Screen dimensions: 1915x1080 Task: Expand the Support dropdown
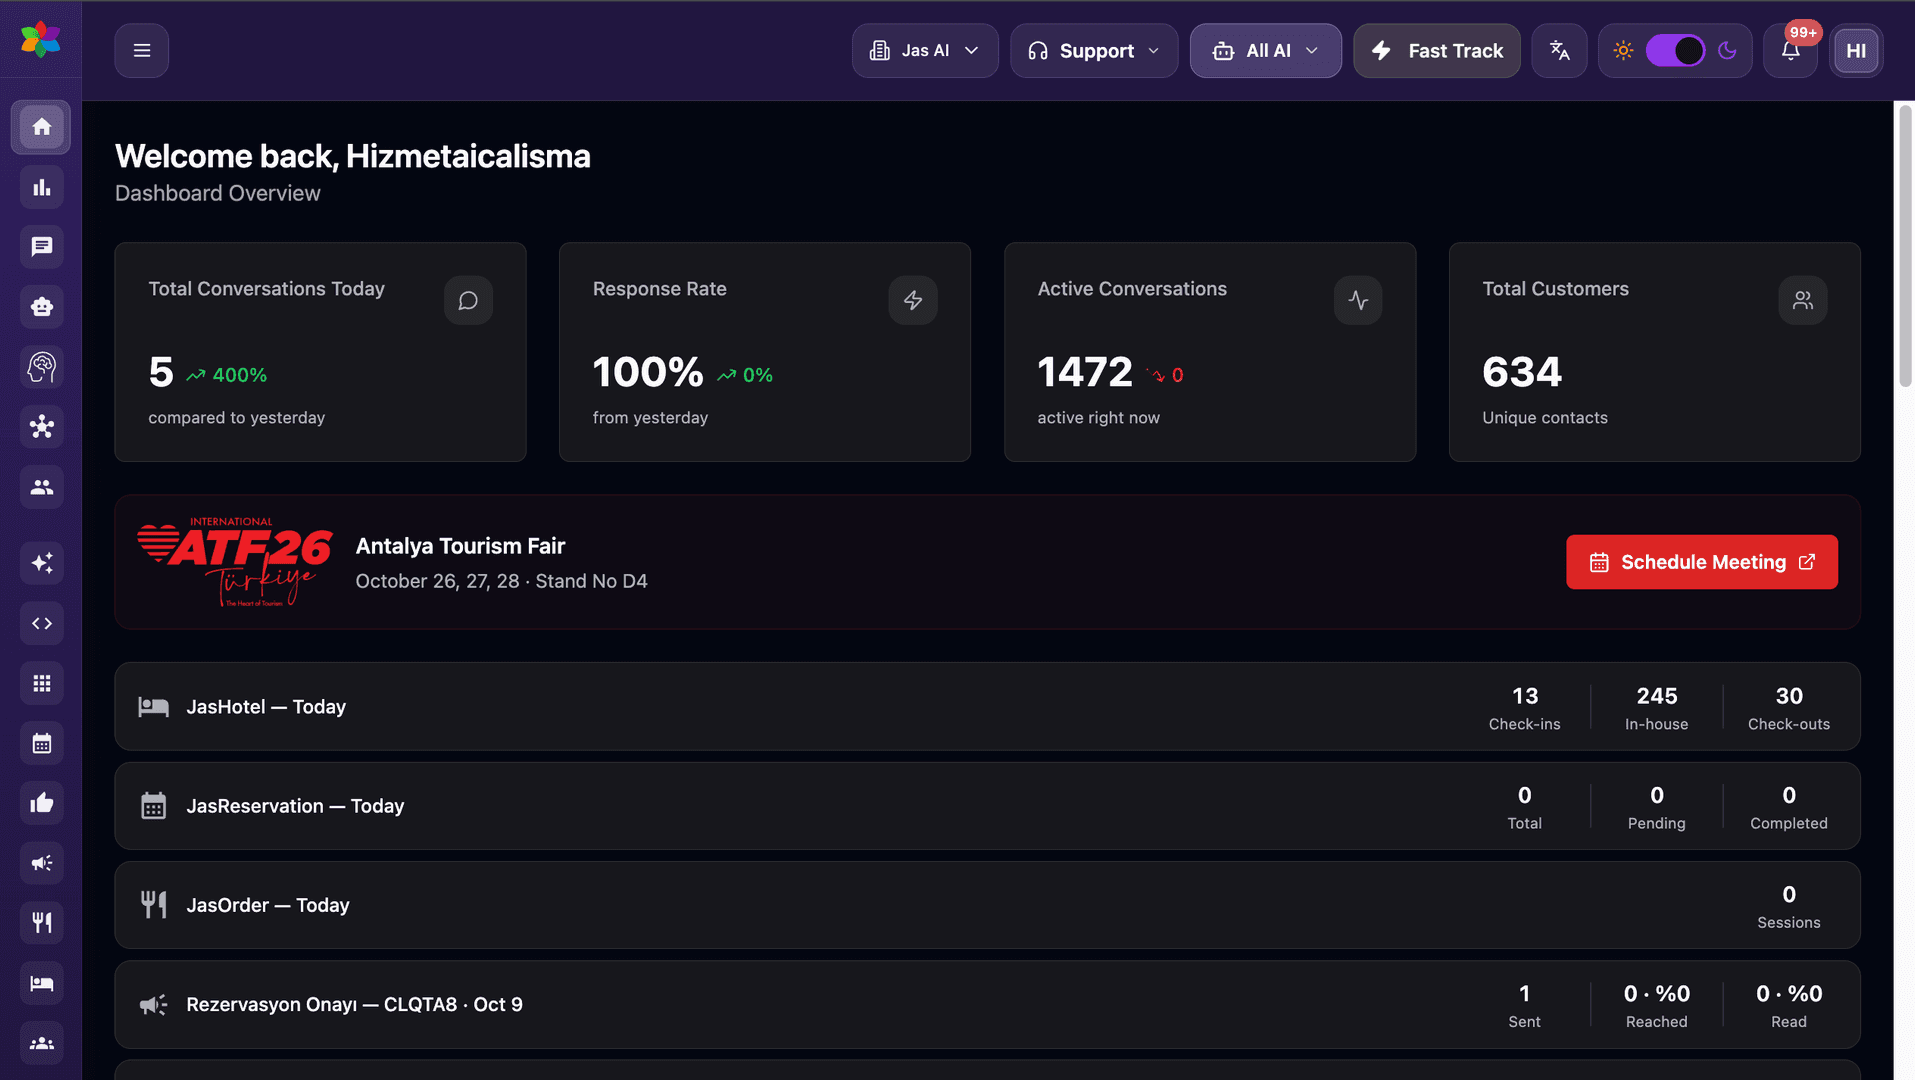click(x=1094, y=51)
